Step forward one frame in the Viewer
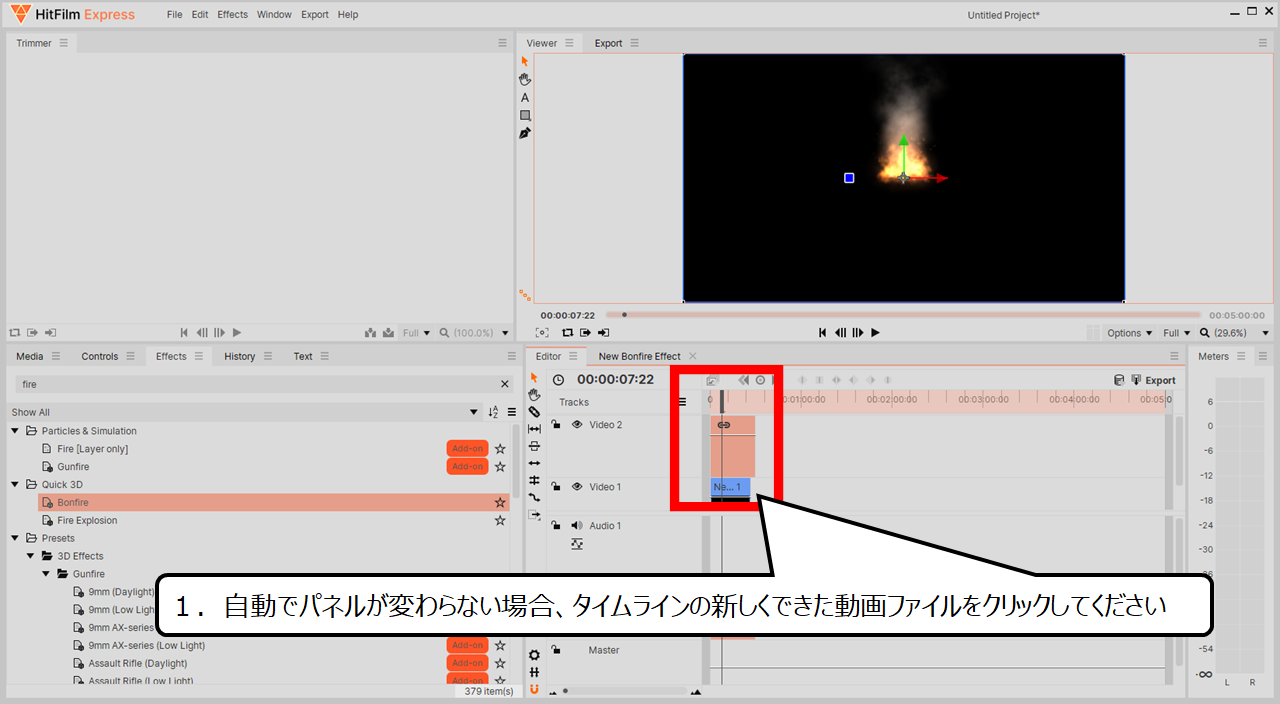Screen dimensions: 1280x704 [x=857, y=333]
